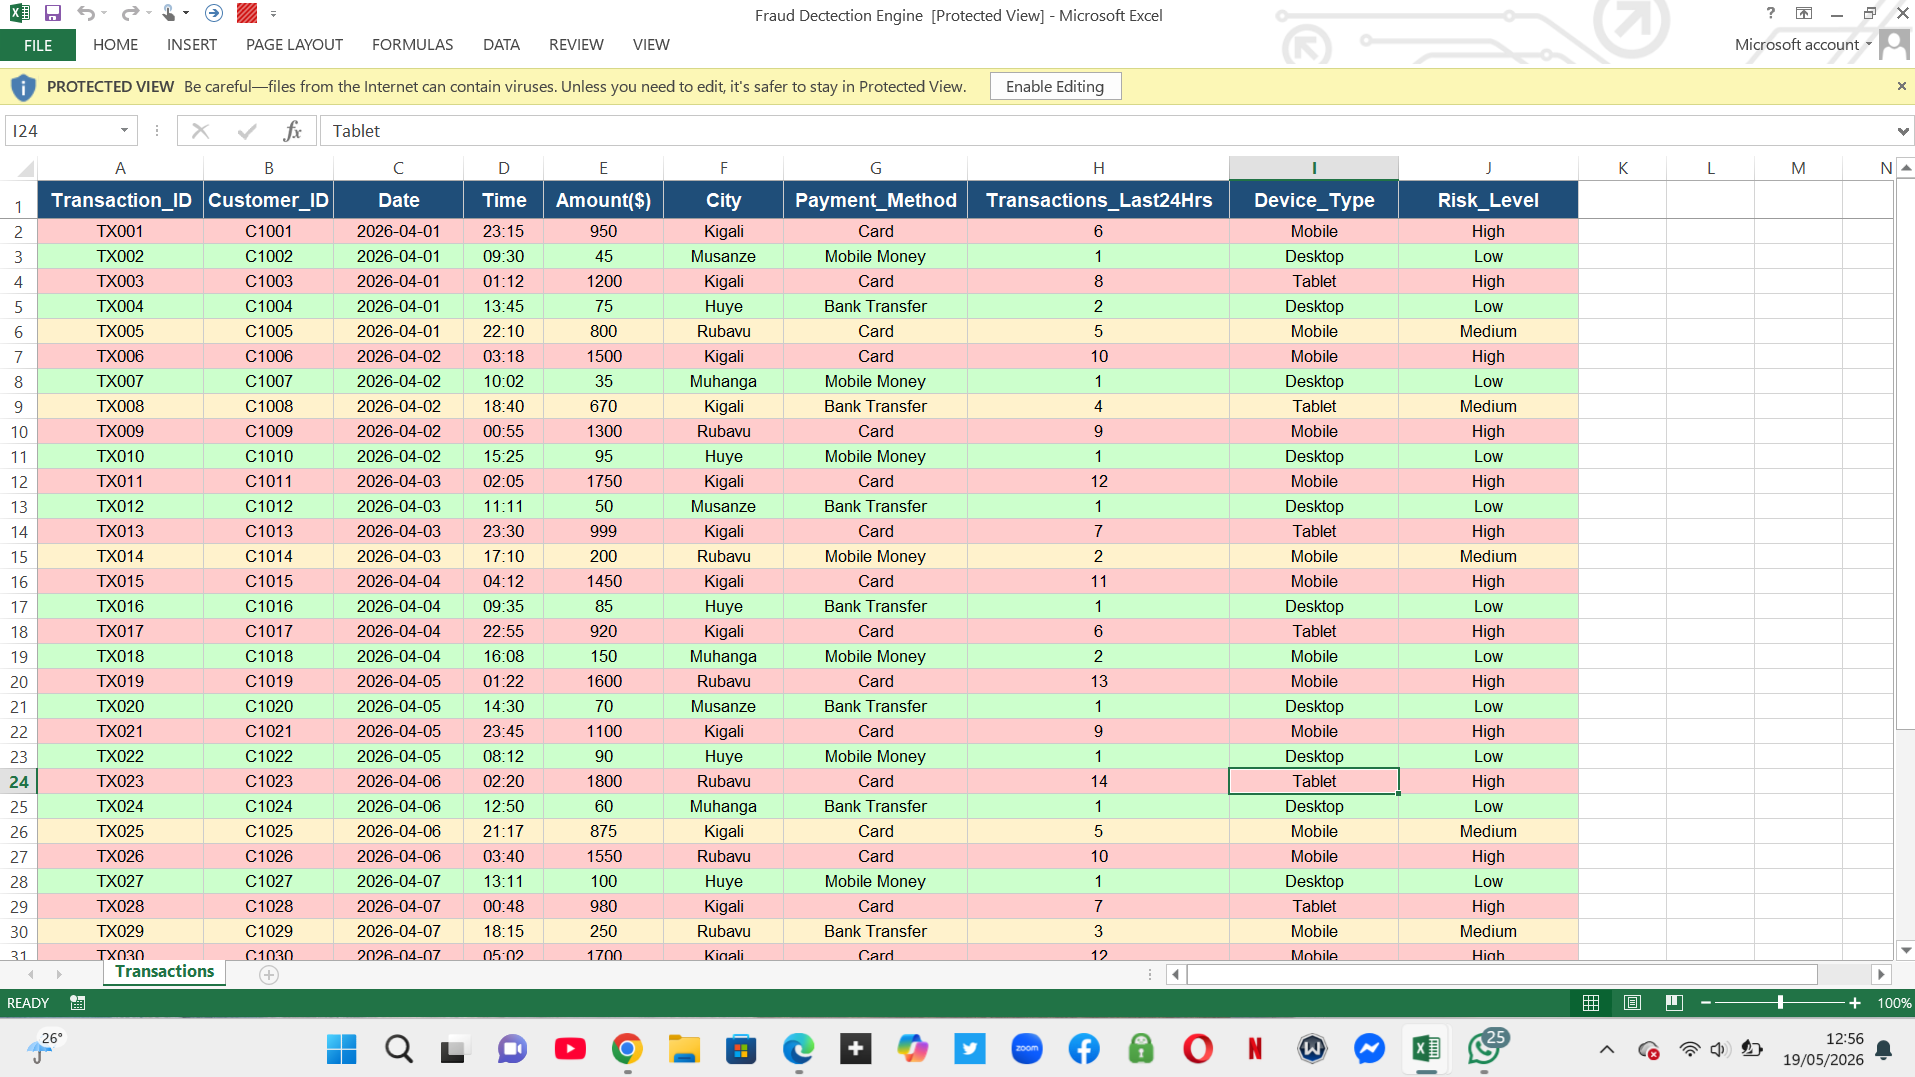Click the Save icon in quick access toolbar
Image resolution: width=1915 pixels, height=1077 pixels.
point(53,14)
